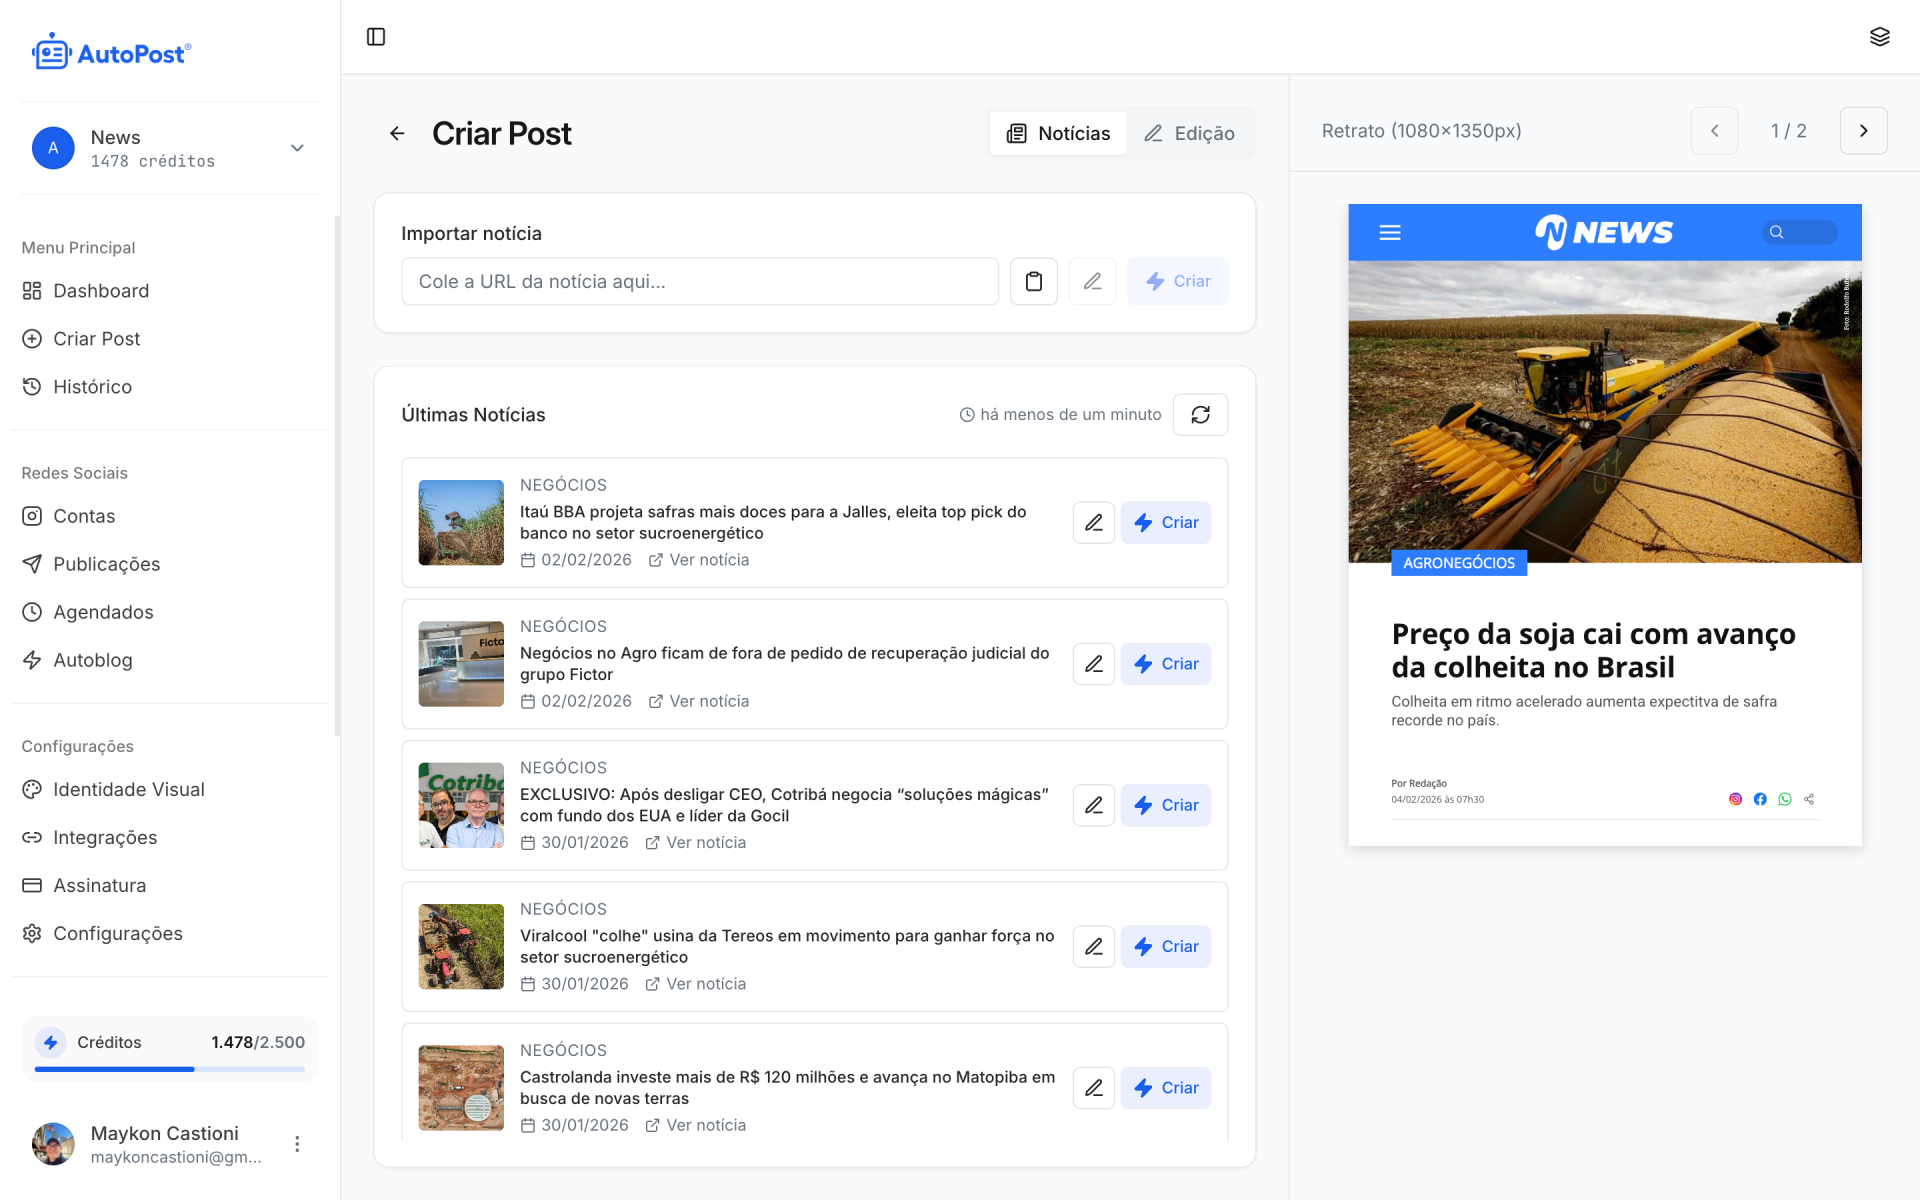Screen dimensions: 1920x1200
Task: Edit the Cotribá article with the pencil icon
Action: pos(1093,805)
